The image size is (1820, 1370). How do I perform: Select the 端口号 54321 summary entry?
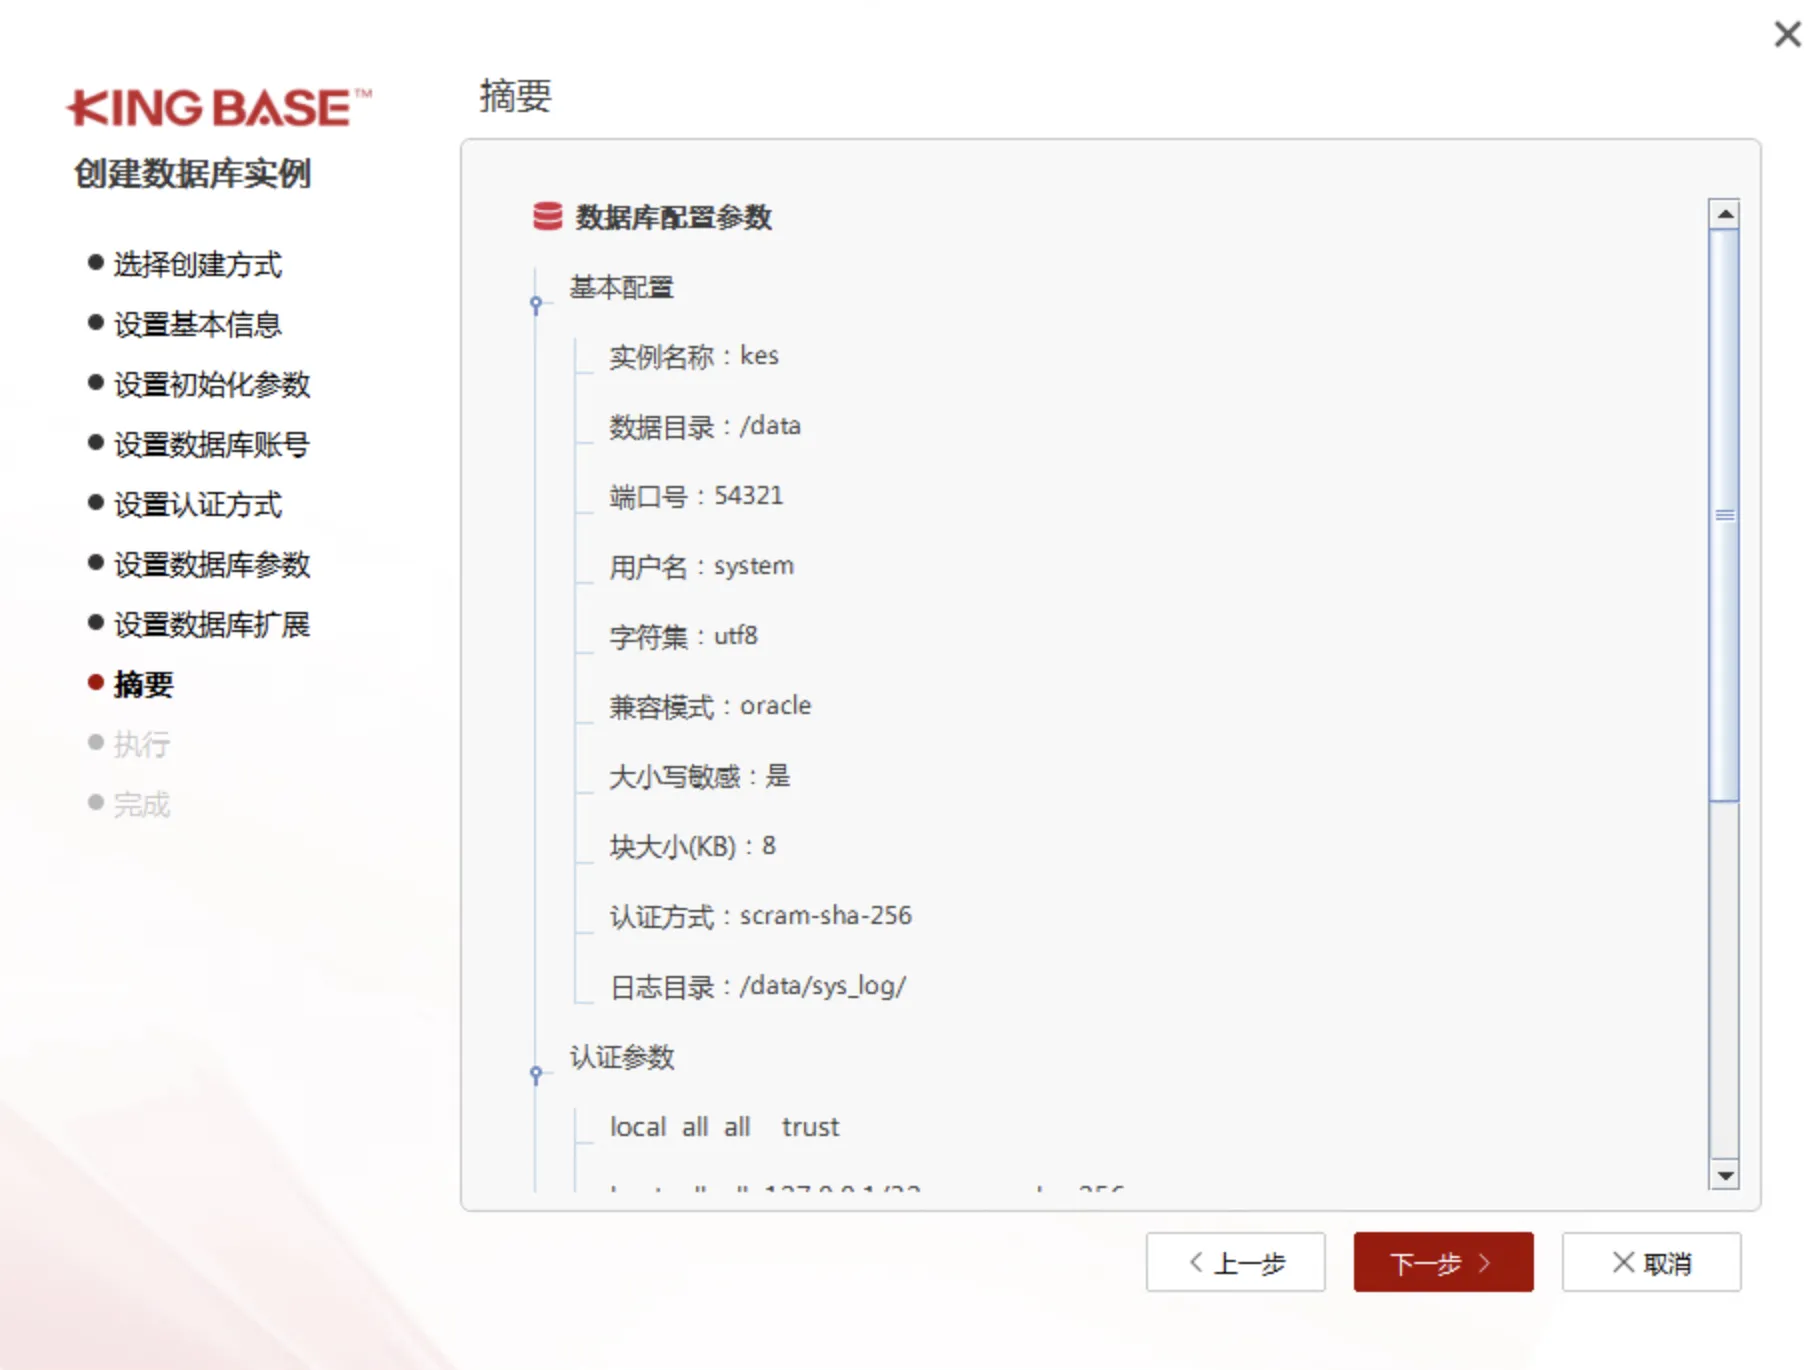(x=697, y=494)
